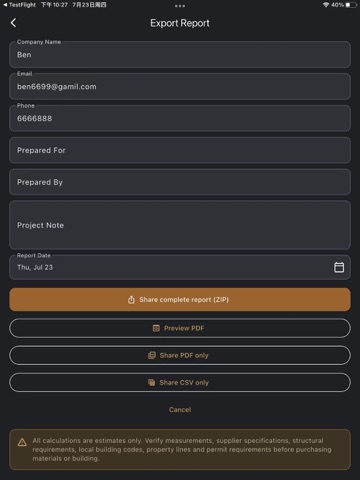The height and width of the screenshot is (480, 360).
Task: Return to TestFlight via status bar
Action: [19, 5]
